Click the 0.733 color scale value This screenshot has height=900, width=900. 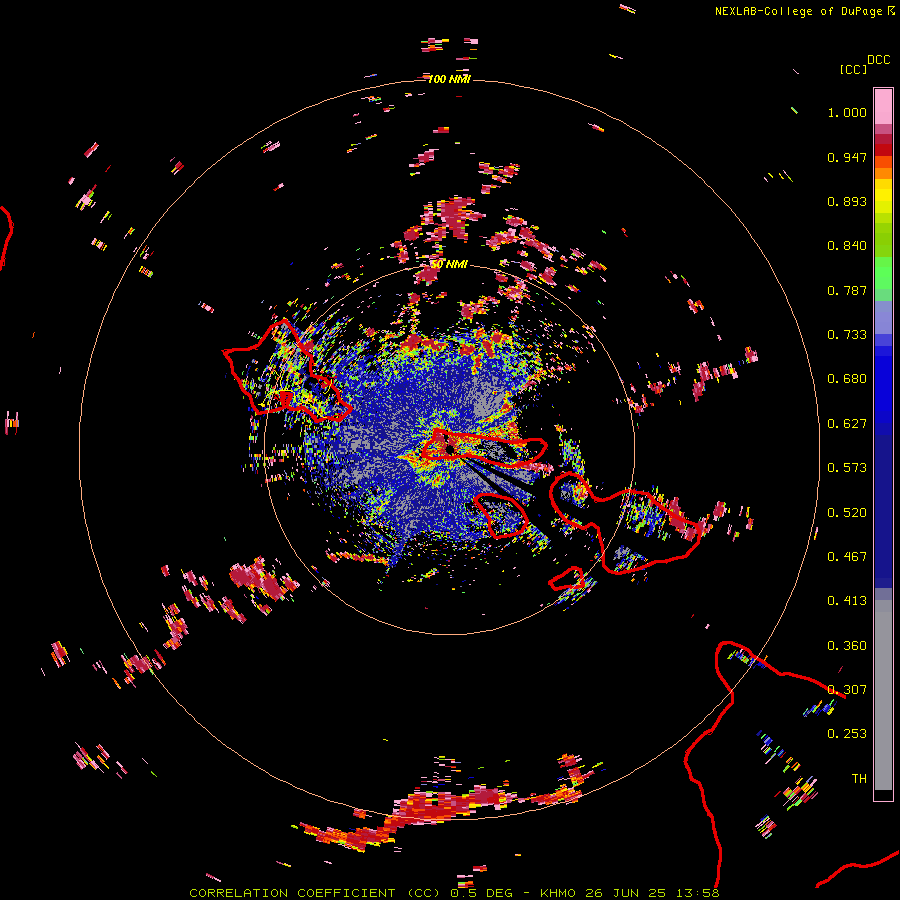[847, 335]
